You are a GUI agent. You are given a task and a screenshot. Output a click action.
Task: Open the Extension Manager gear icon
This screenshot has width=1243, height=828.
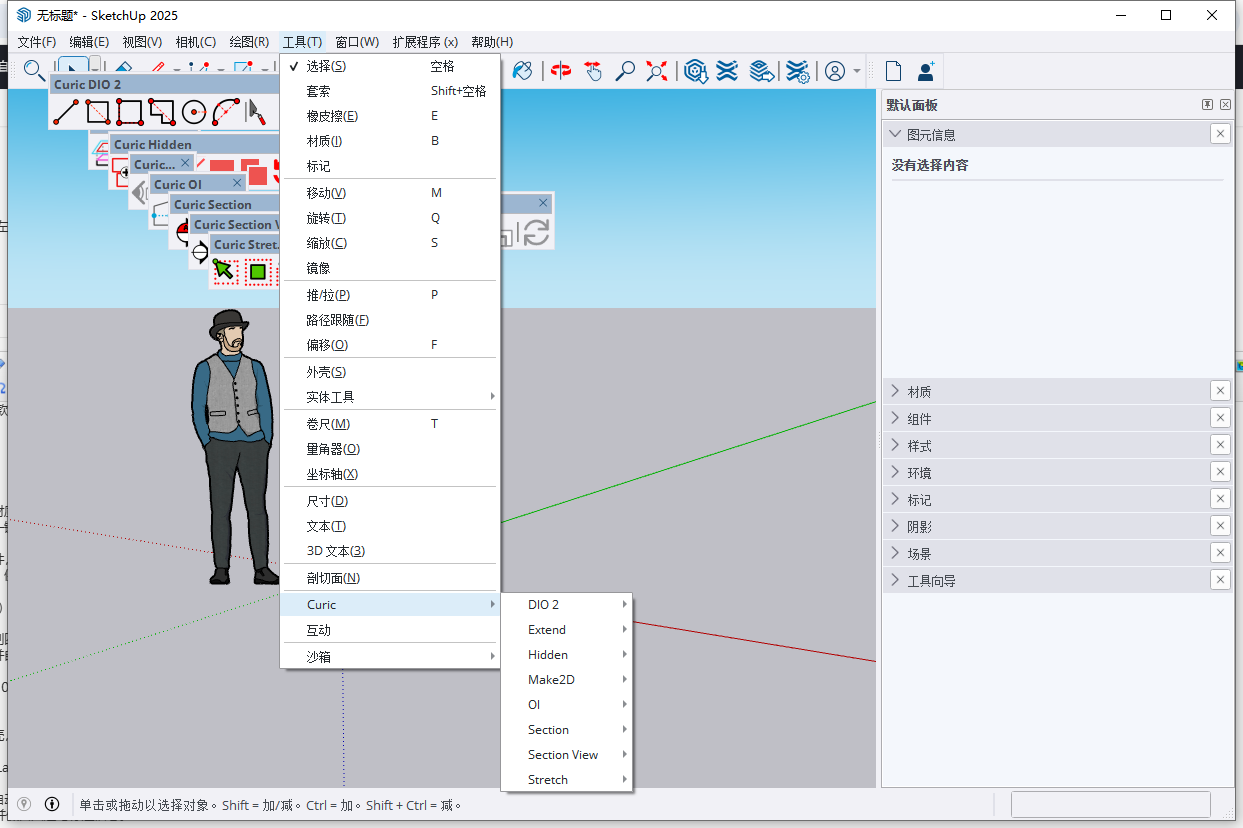click(797, 71)
